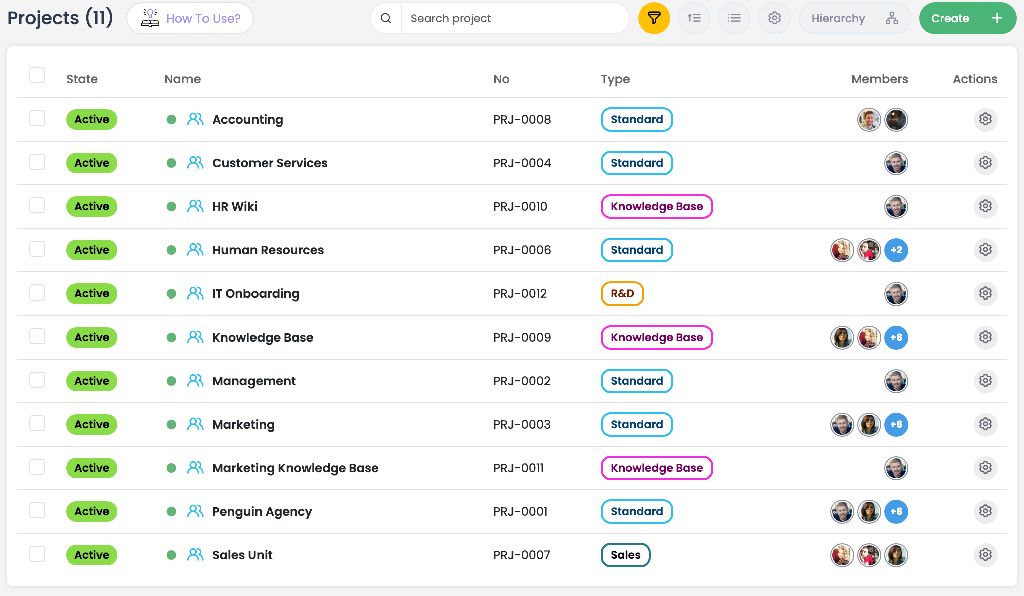Expand +2 members on Human Resources
This screenshot has width=1024, height=596.
[x=896, y=250]
